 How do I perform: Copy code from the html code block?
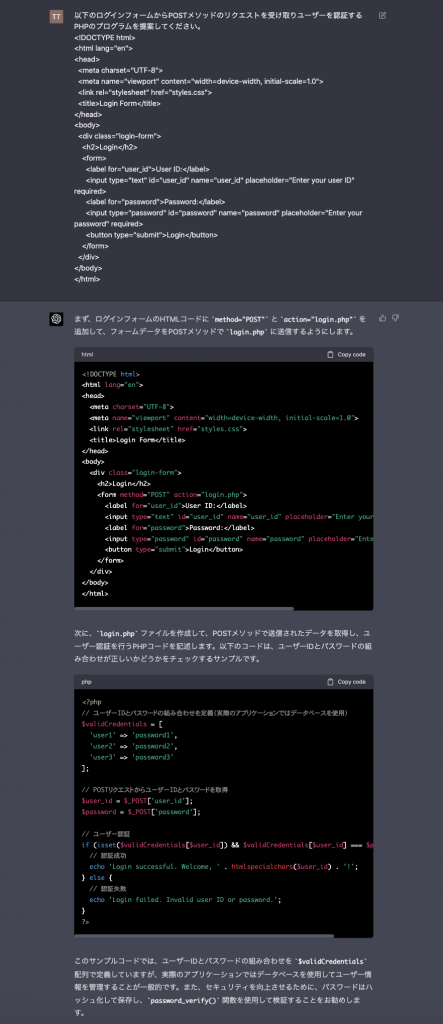click(x=346, y=354)
